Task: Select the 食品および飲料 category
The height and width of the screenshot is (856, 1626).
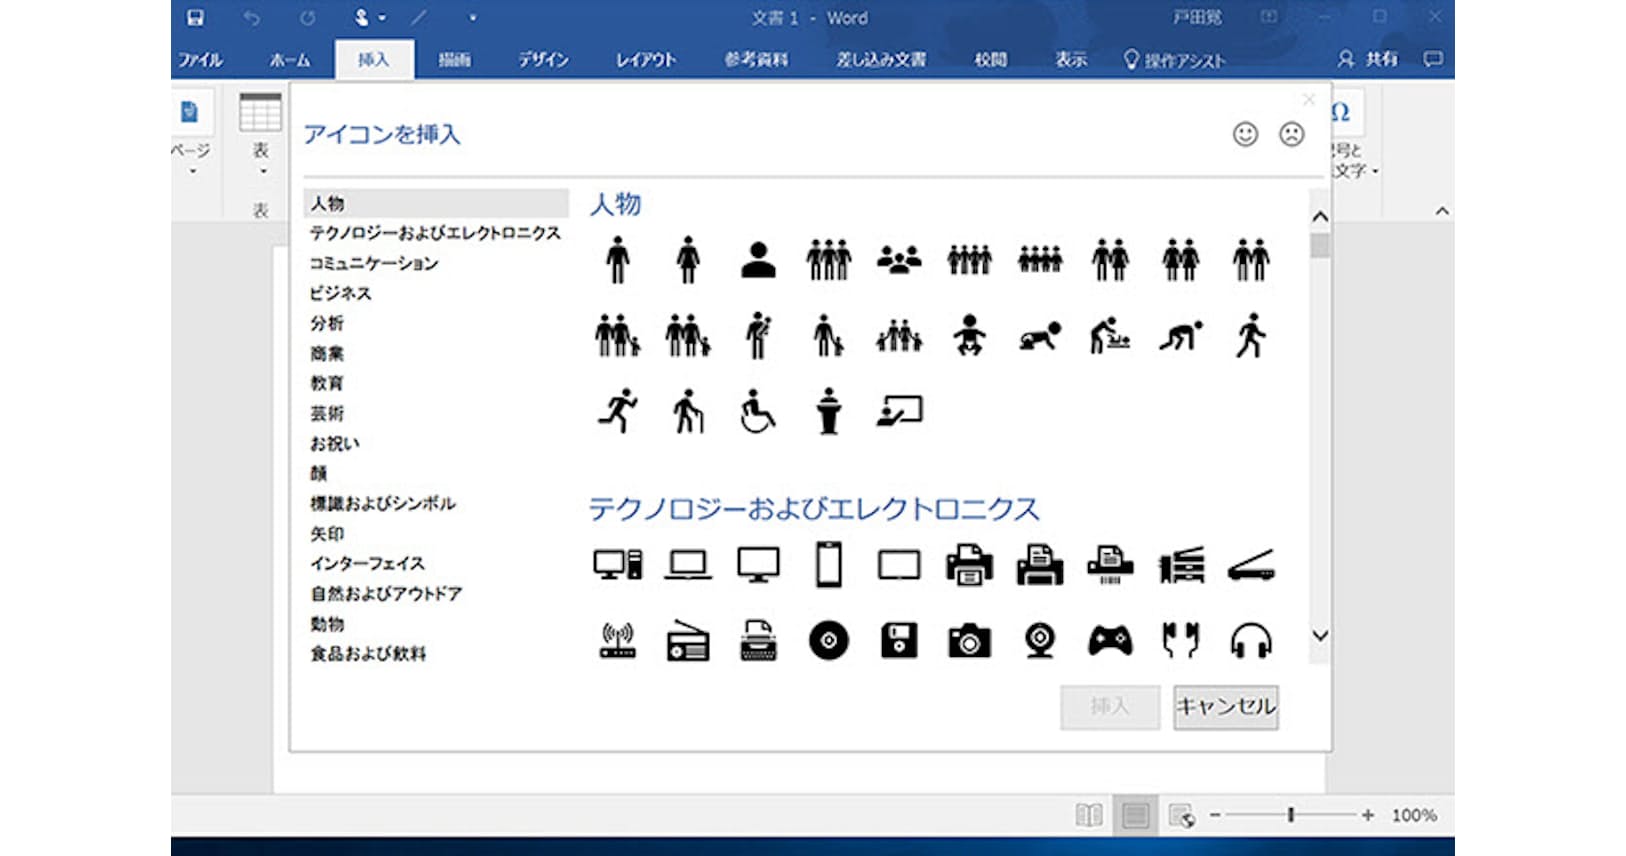Action: pyautogui.click(x=368, y=654)
